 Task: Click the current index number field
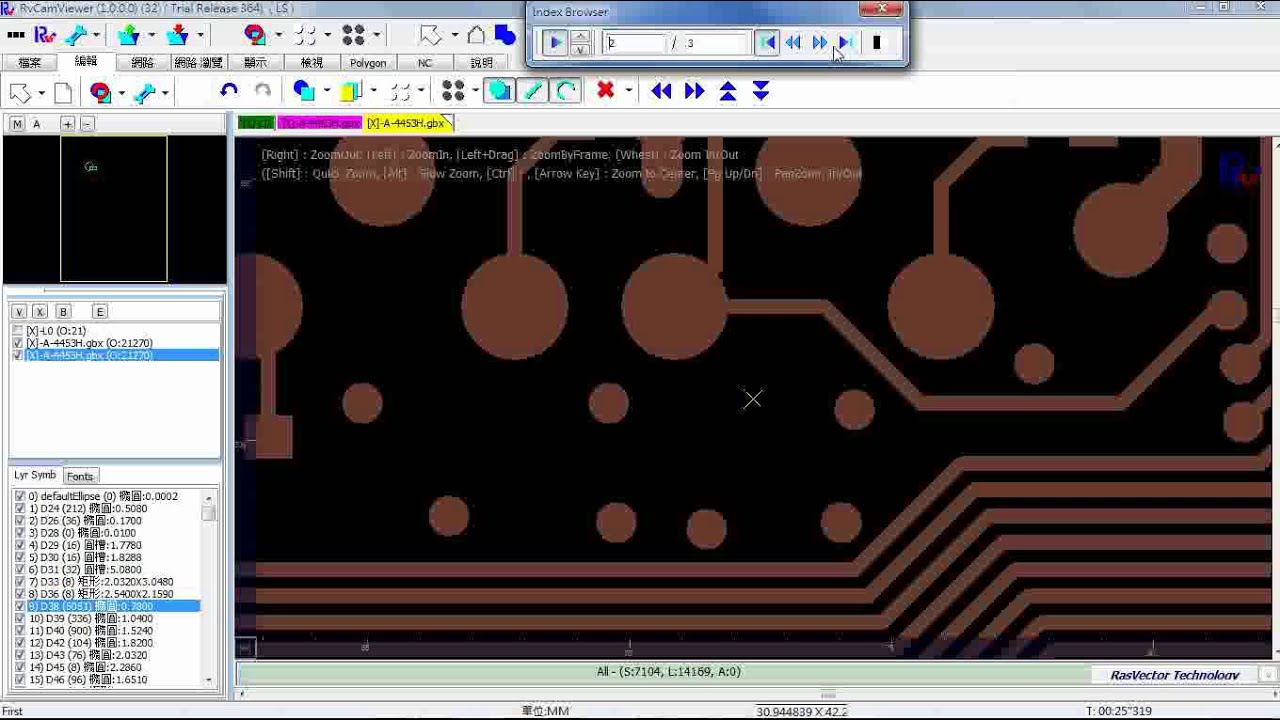pos(634,43)
